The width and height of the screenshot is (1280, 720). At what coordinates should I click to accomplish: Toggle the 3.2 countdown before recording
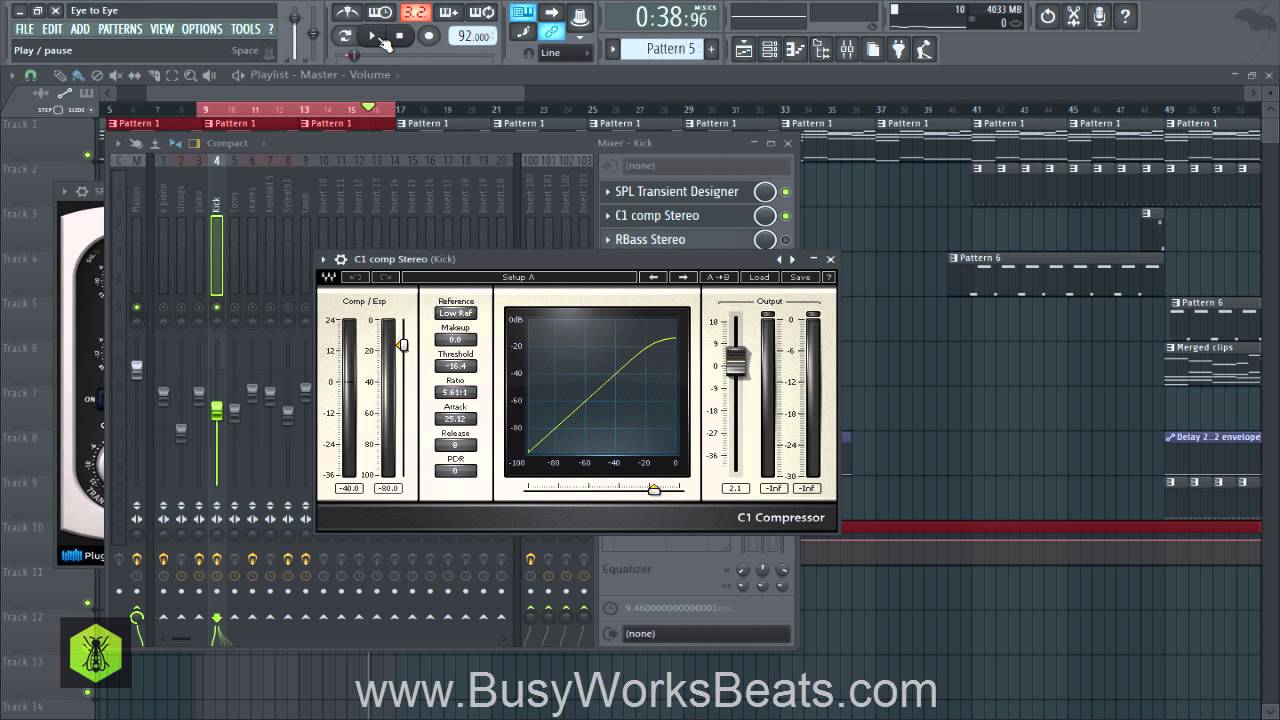click(x=415, y=12)
